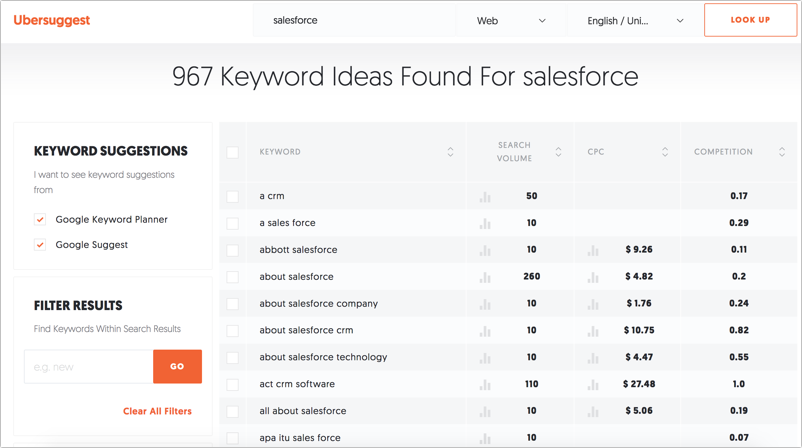
Task: Click the keyword about salesforce
Action: click(296, 277)
